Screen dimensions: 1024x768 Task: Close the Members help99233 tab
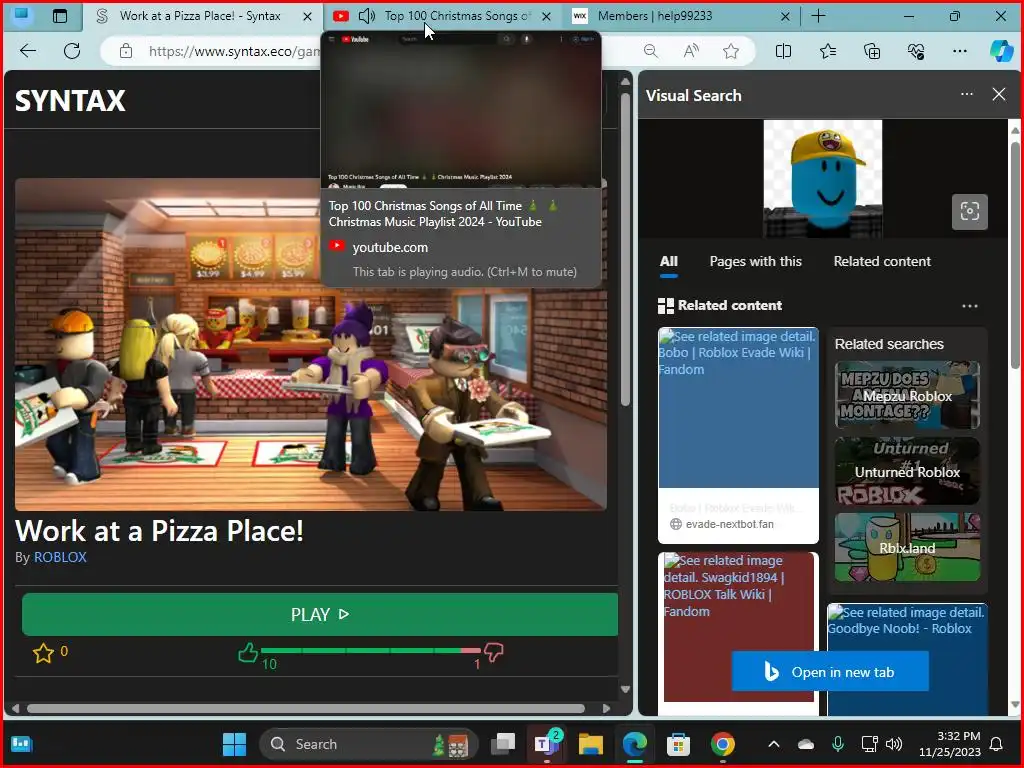(x=786, y=16)
